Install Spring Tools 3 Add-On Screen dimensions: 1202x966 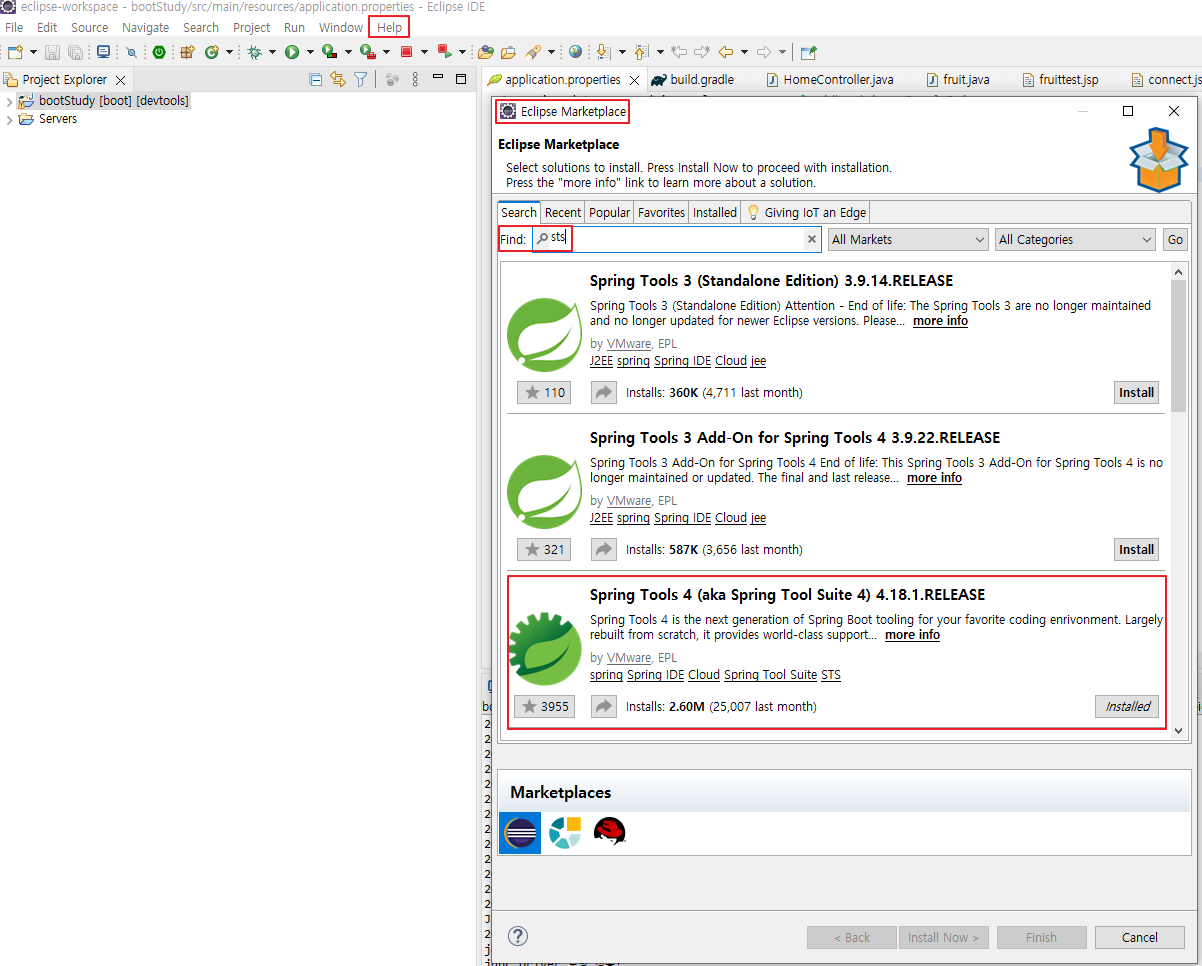[x=1136, y=549]
